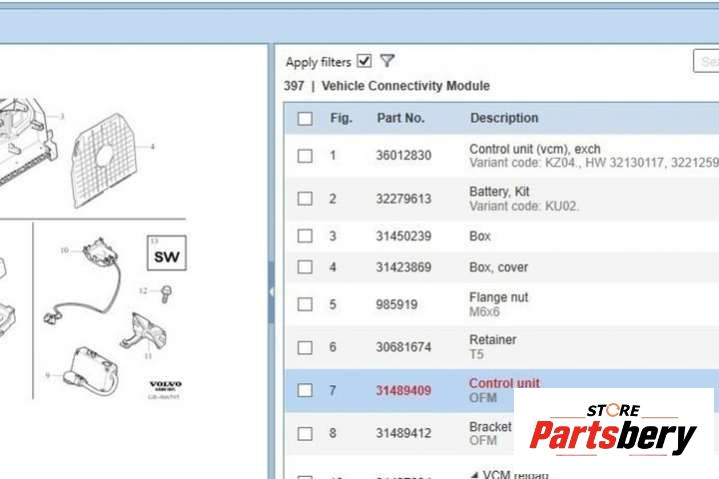This screenshot has height=479, width=719.
Task: Select the antenna module part 10 in diagram
Action: pyautogui.click(x=99, y=255)
